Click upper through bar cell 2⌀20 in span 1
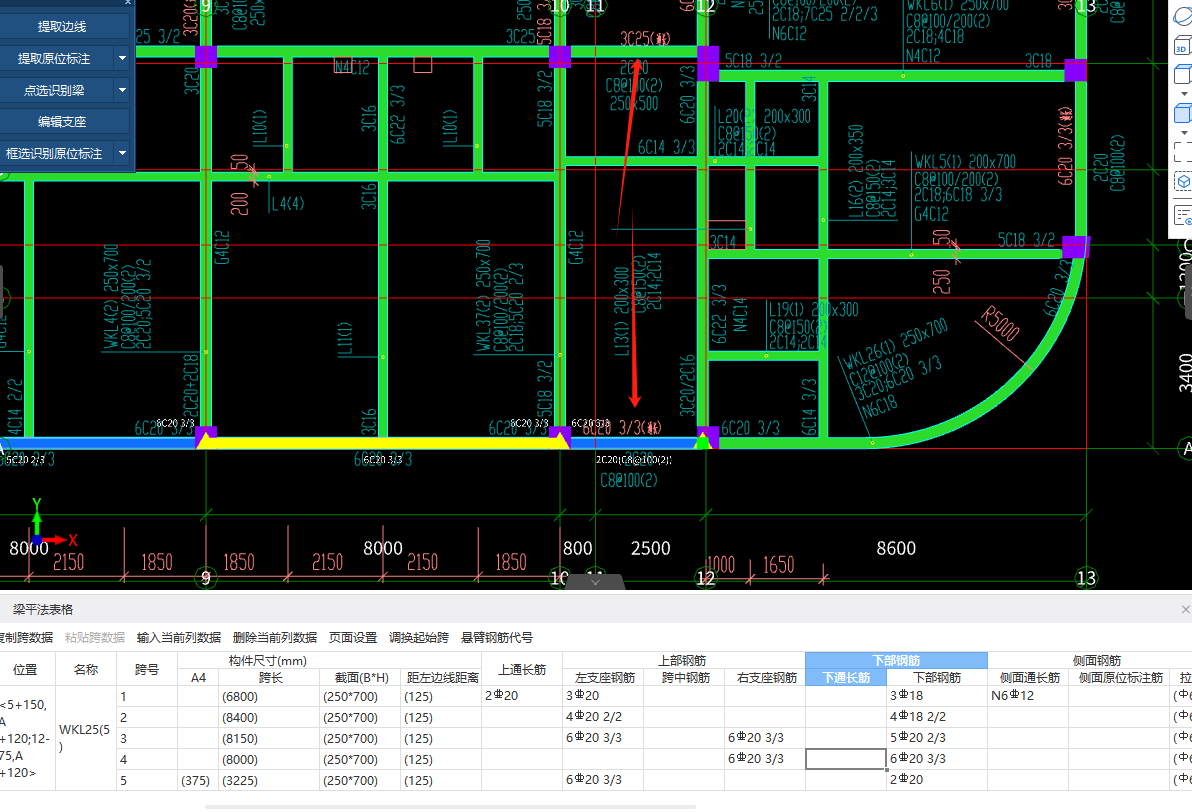 pos(522,696)
